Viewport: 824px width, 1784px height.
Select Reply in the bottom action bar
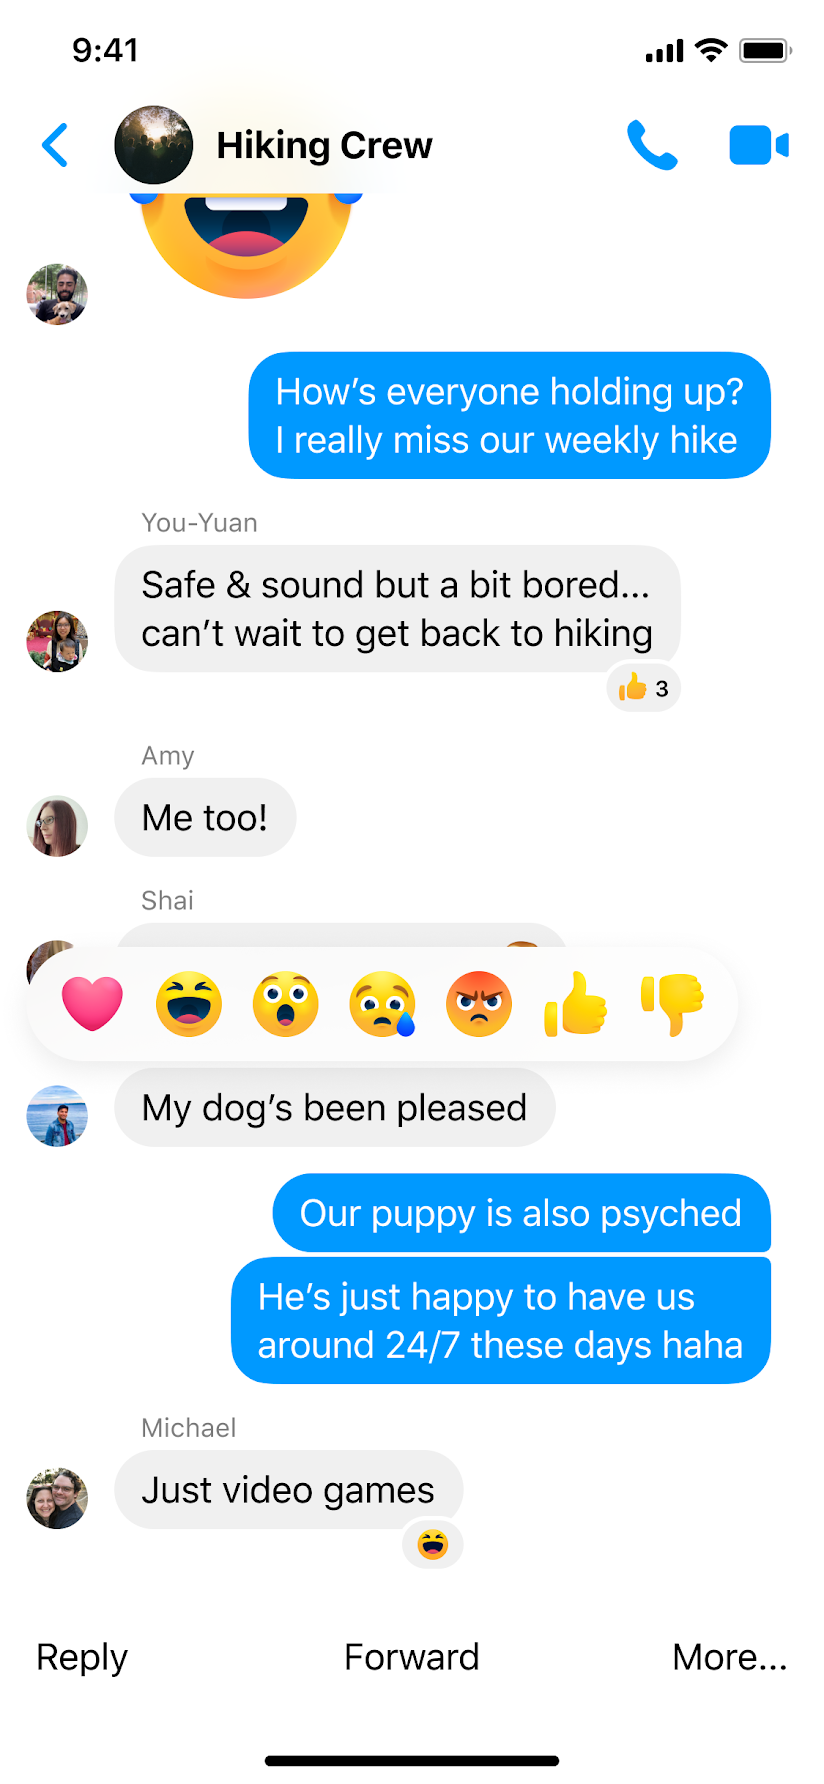tap(82, 1657)
